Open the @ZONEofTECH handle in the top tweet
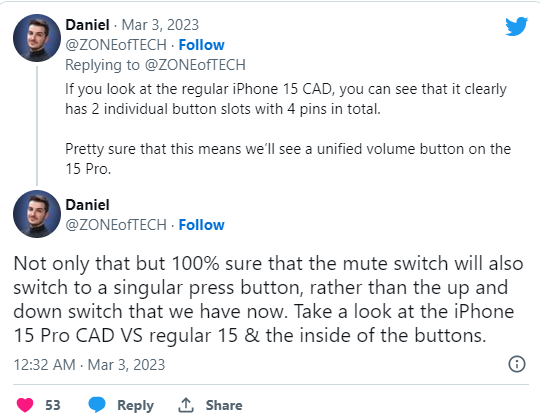The width and height of the screenshot is (540, 419). point(116,45)
